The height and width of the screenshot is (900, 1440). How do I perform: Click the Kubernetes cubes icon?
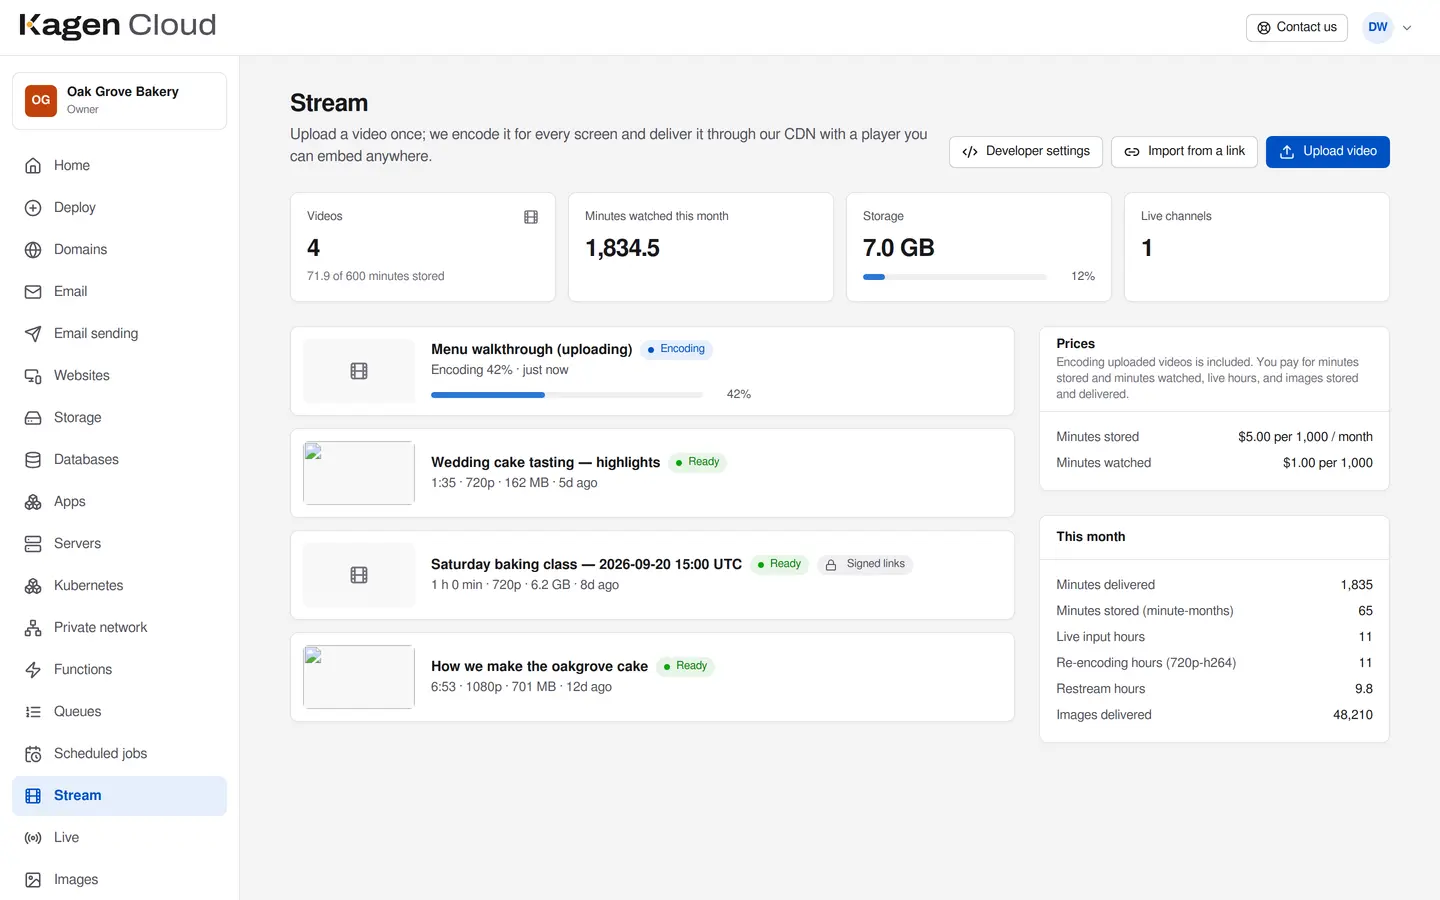[x=33, y=586]
